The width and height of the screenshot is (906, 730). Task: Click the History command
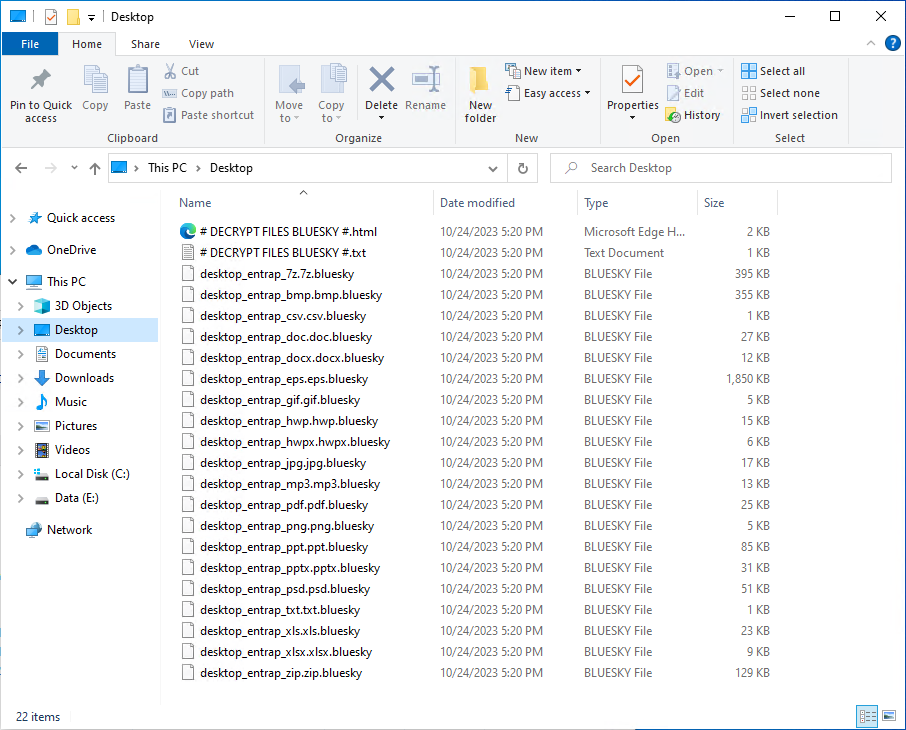693,115
